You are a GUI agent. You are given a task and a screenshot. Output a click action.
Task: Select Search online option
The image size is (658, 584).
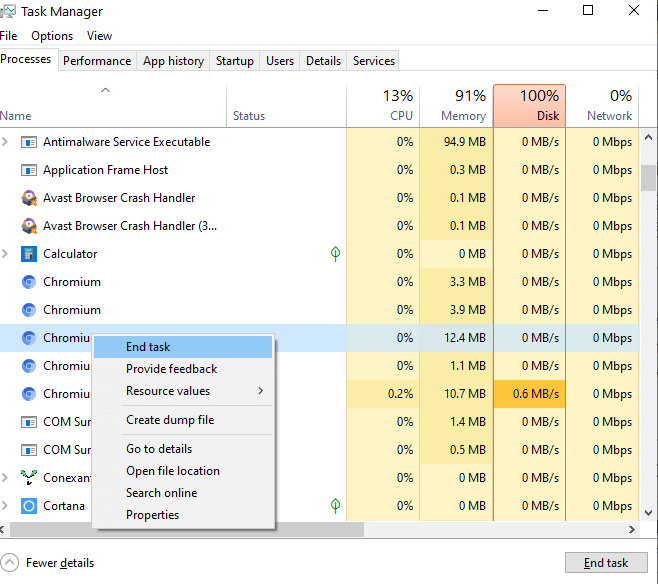pyautogui.click(x=183, y=493)
